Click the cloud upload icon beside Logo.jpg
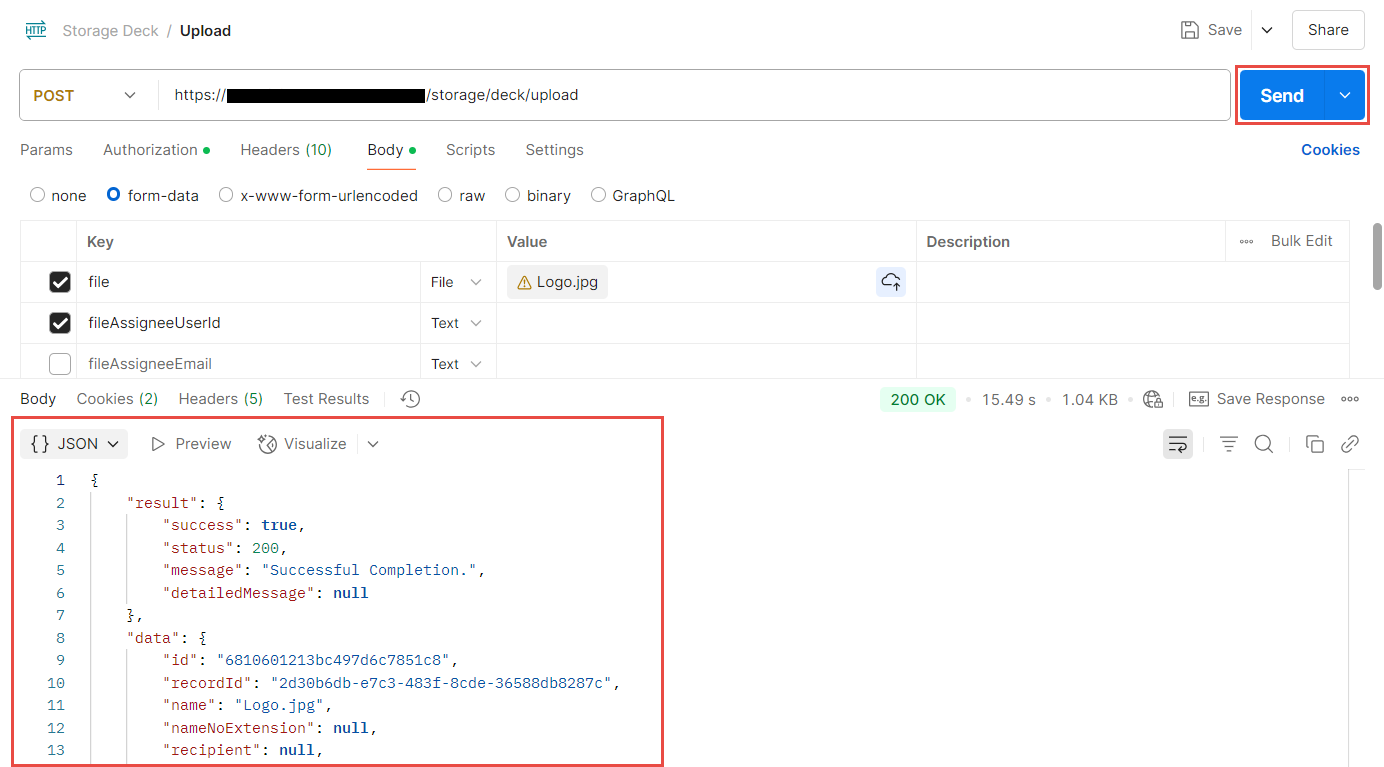The image size is (1384, 767). [x=891, y=282]
